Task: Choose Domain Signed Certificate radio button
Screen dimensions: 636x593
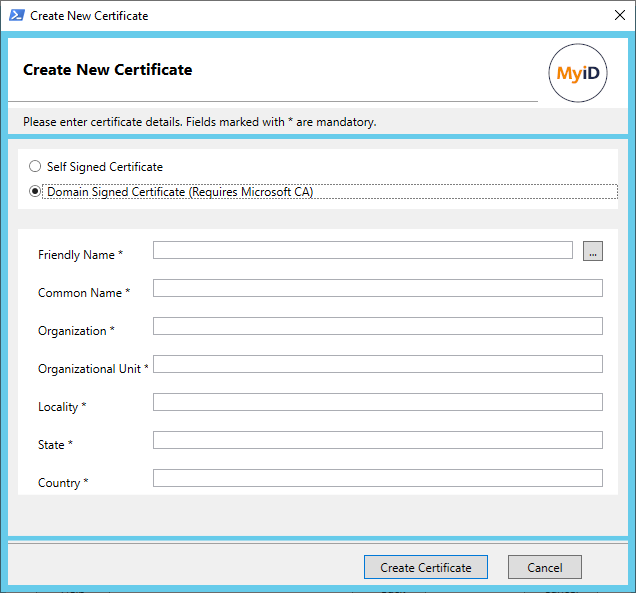Action: click(x=35, y=192)
